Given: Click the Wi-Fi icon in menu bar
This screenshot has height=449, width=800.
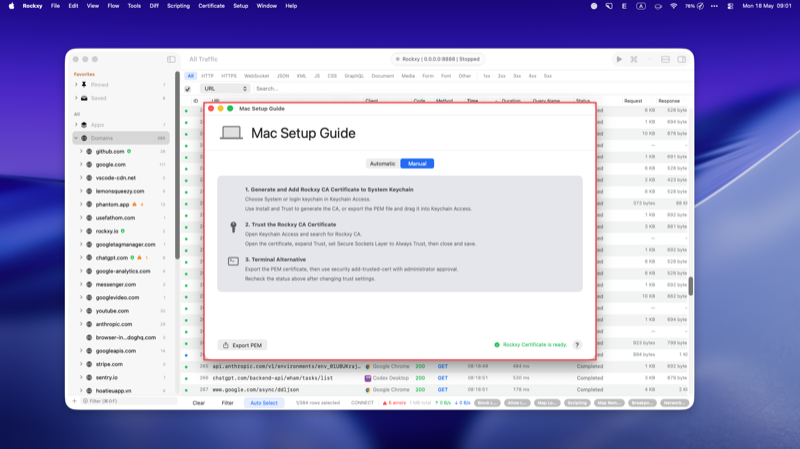Looking at the screenshot, I should [673, 6].
